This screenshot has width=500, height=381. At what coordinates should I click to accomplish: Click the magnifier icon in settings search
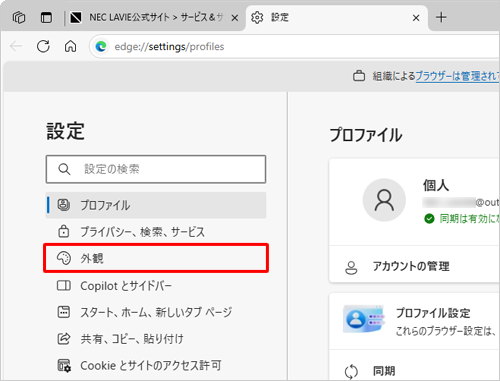tap(64, 169)
